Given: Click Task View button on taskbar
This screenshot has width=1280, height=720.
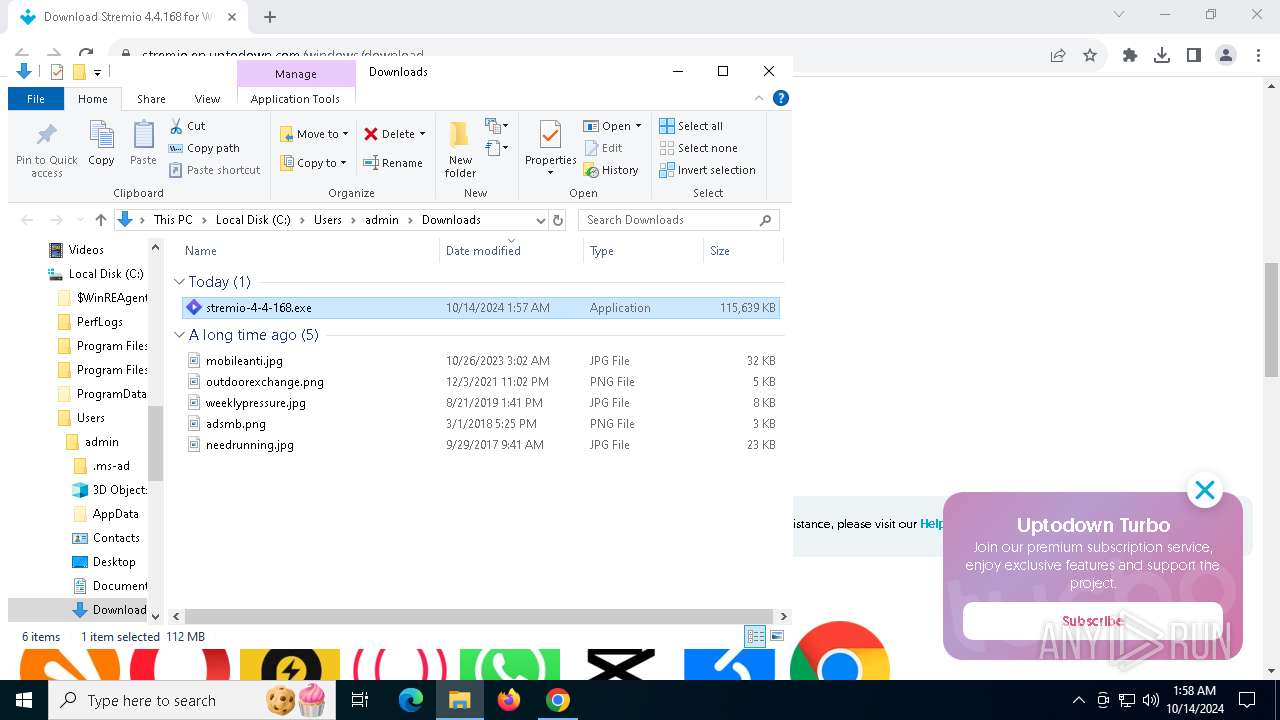Looking at the screenshot, I should pyautogui.click(x=360, y=700).
